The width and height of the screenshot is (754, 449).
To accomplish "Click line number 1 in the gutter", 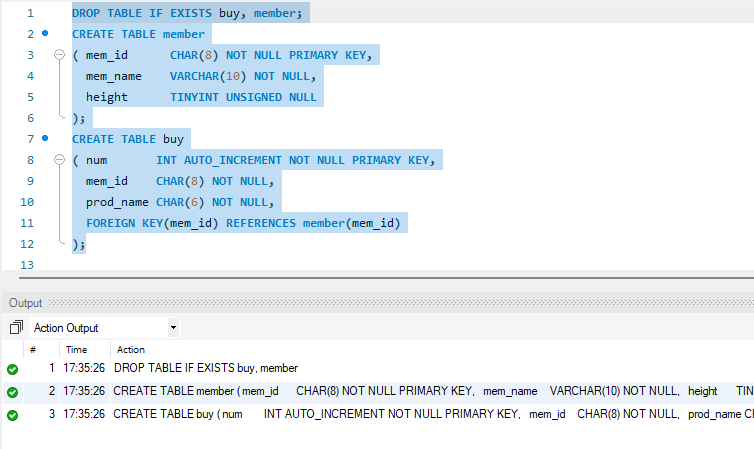I will (30, 13).
